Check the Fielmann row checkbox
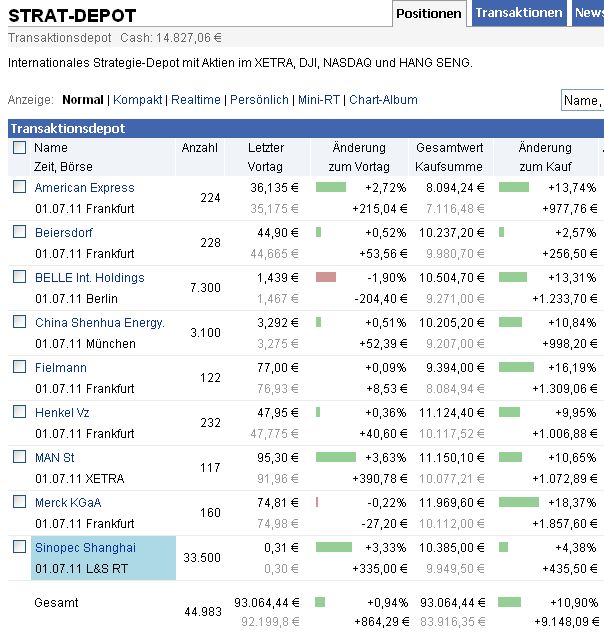The height and width of the screenshot is (643, 604). [19, 367]
